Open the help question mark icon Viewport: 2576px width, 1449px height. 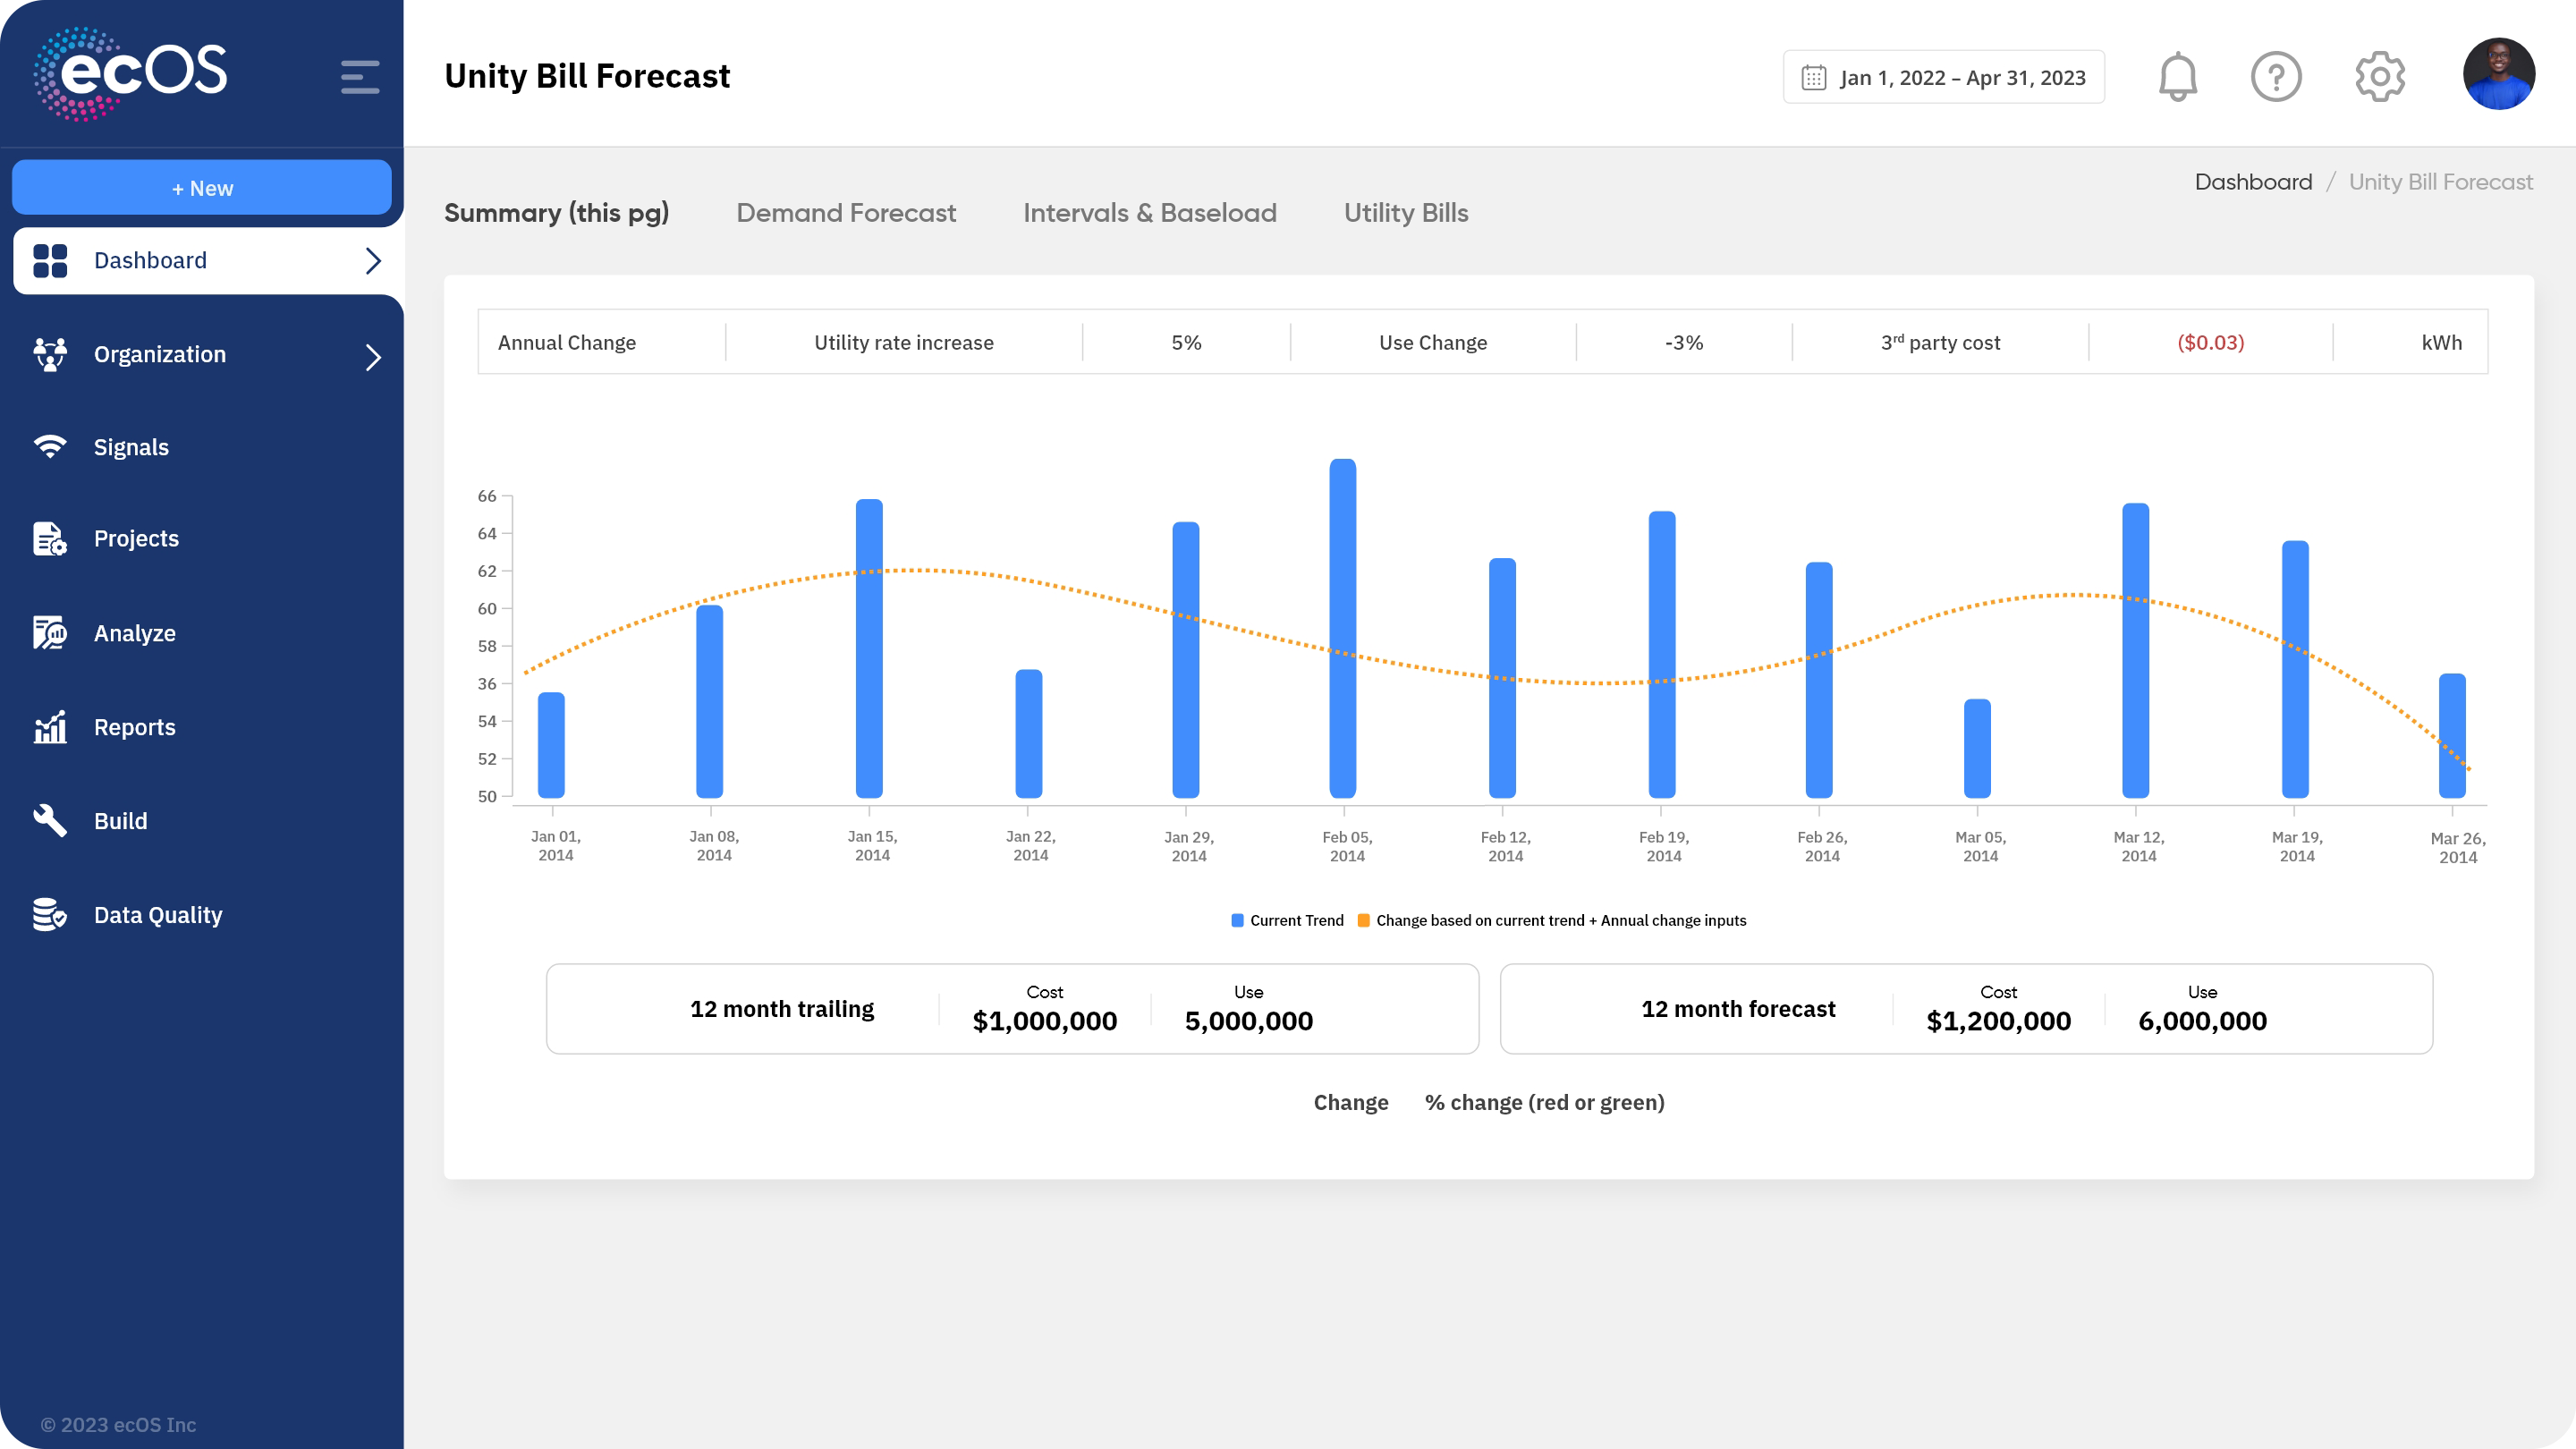point(2276,77)
